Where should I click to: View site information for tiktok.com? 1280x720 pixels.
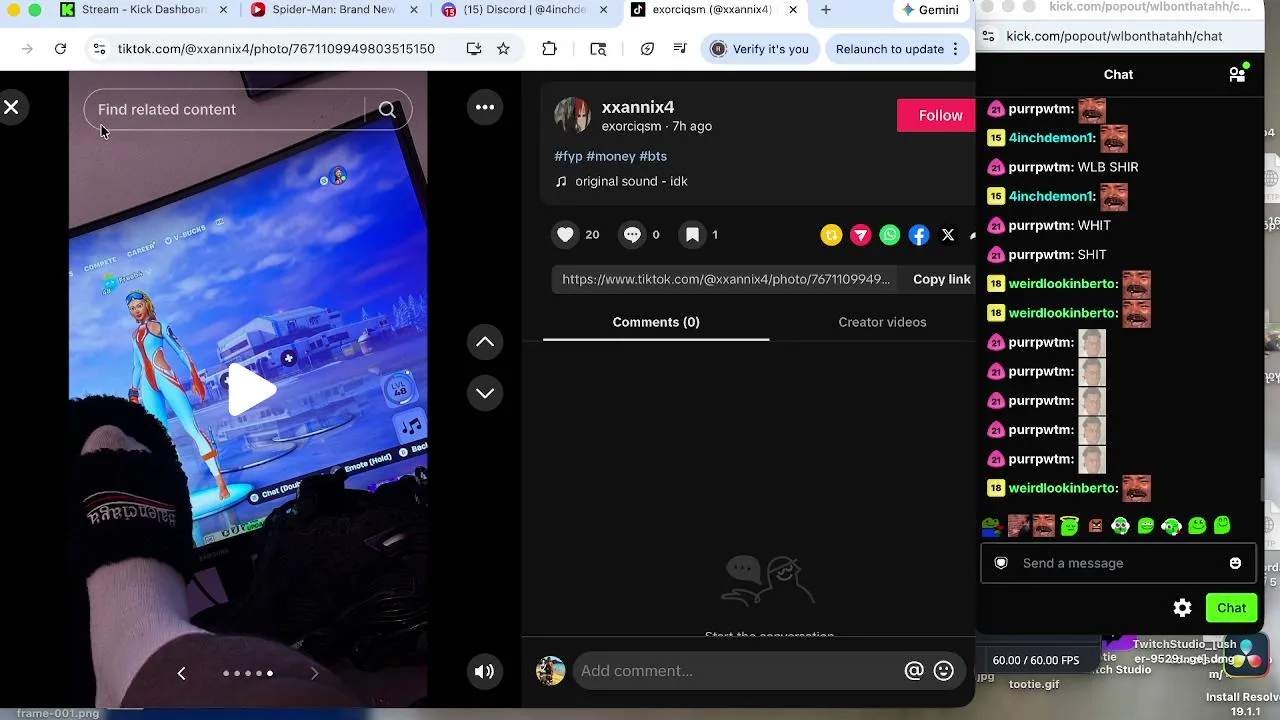pos(98,49)
